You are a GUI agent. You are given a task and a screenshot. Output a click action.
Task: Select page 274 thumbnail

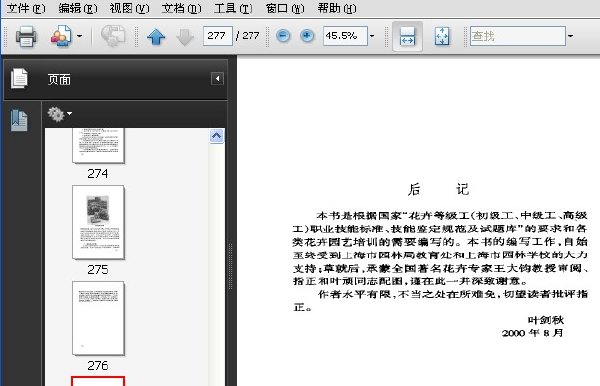coord(98,145)
